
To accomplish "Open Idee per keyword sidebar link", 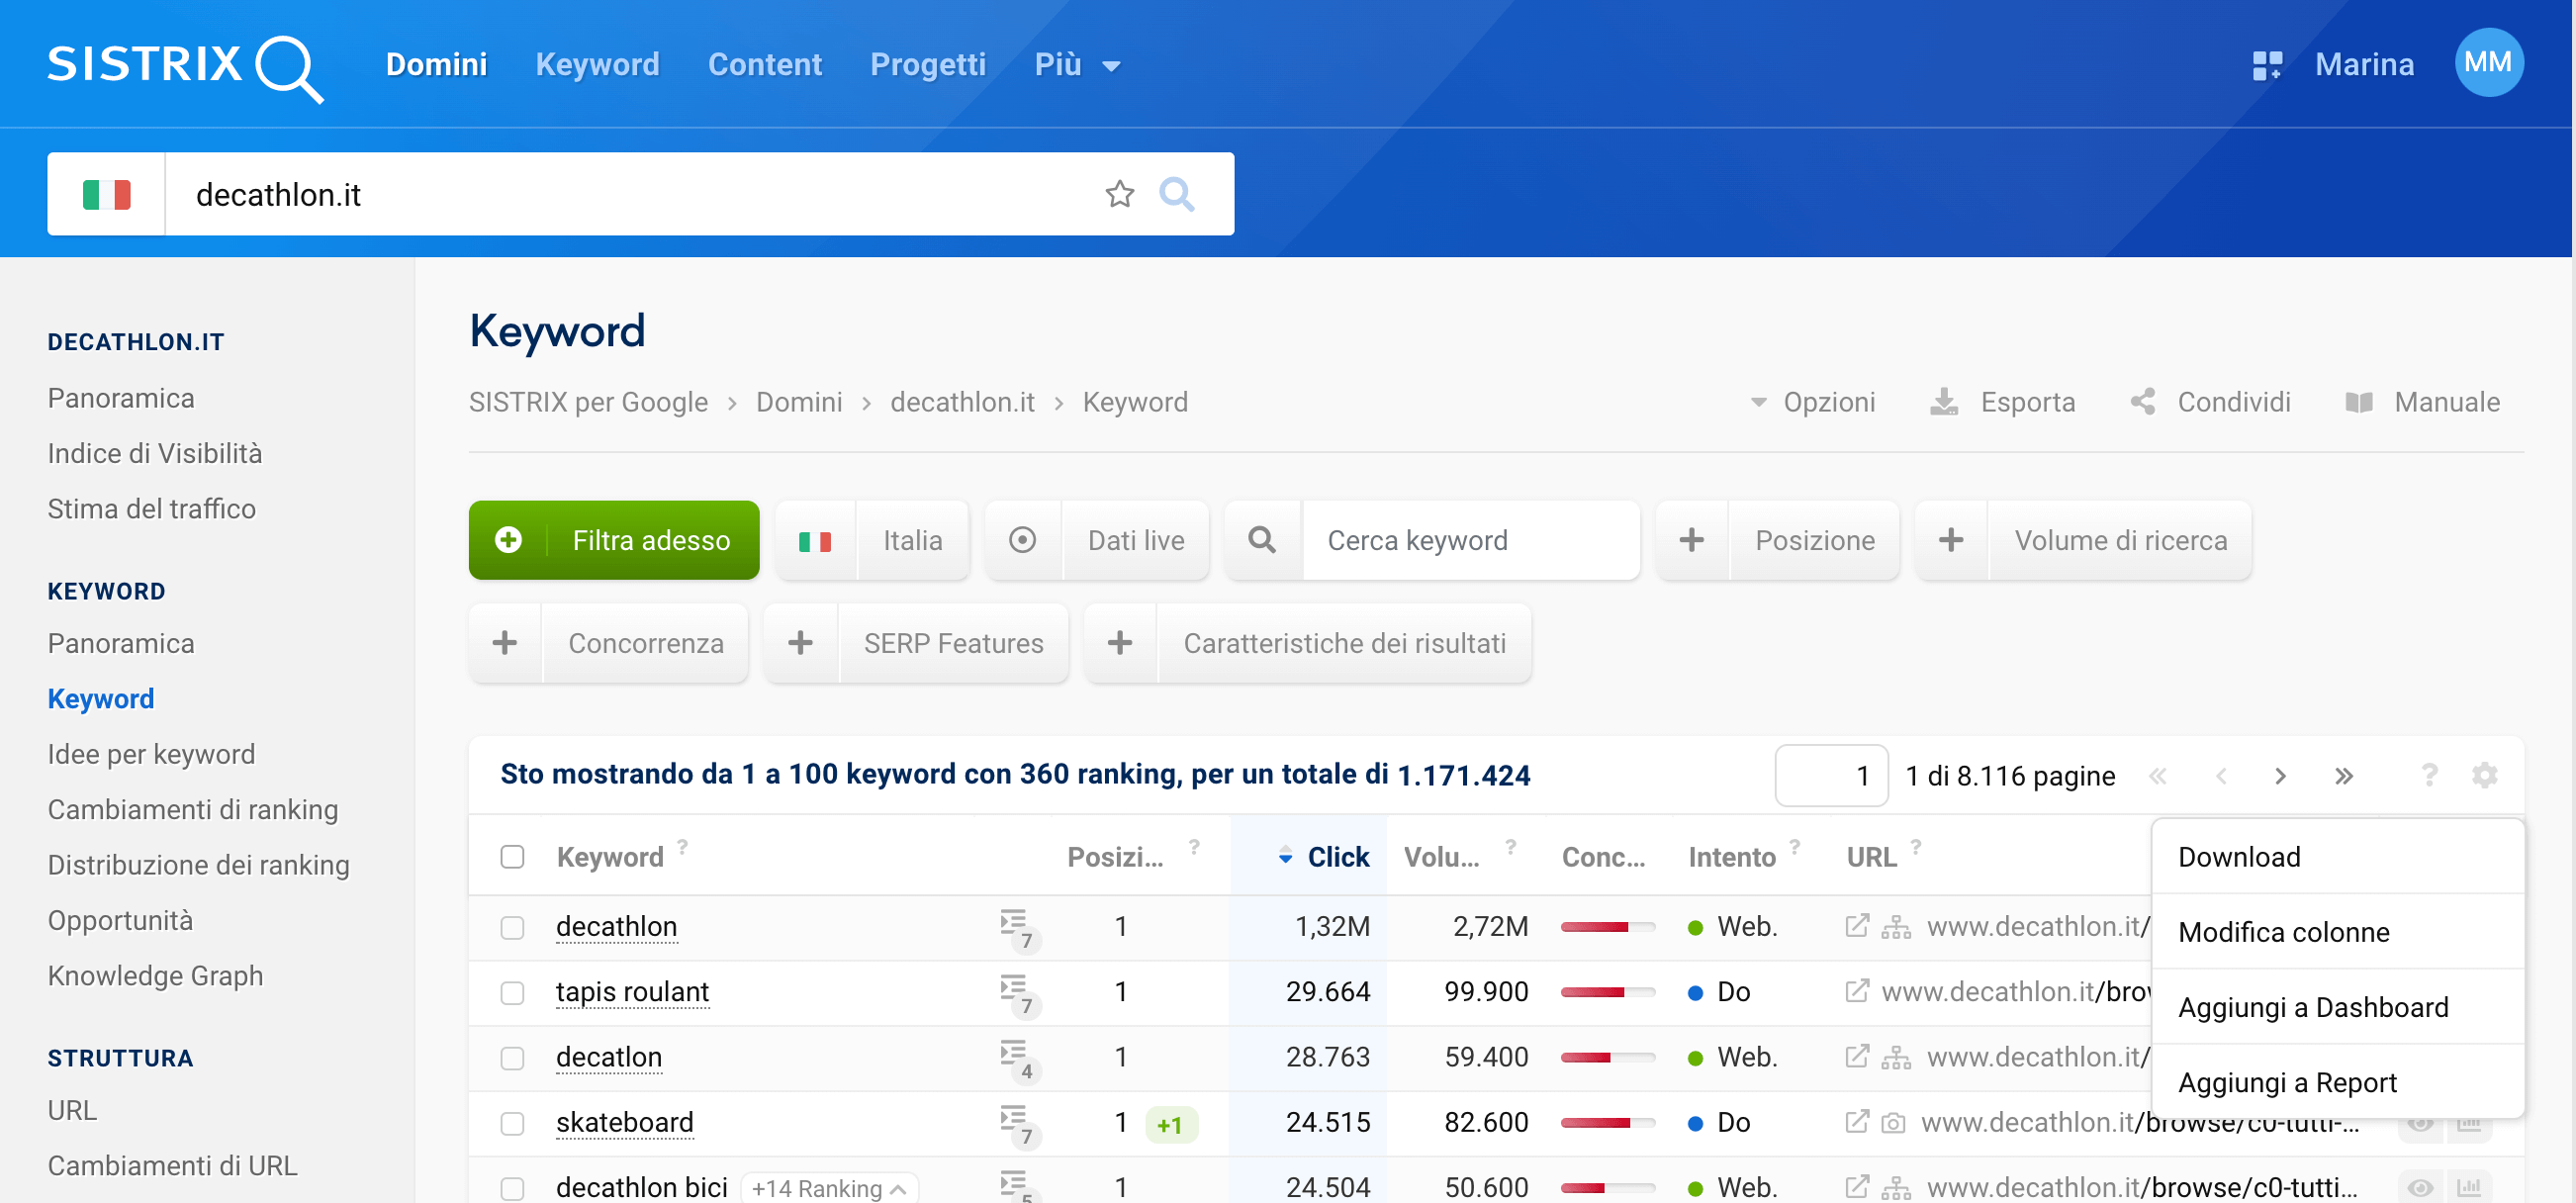I will 151,754.
